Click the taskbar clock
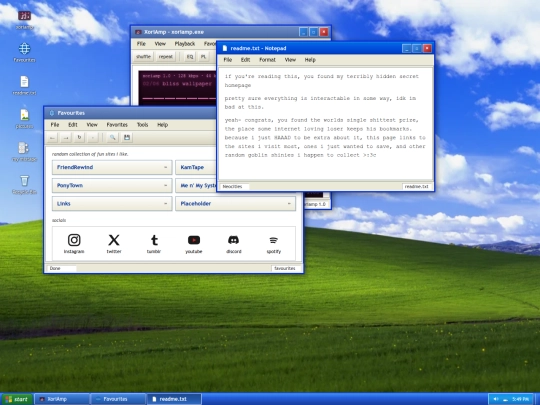 click(520, 399)
